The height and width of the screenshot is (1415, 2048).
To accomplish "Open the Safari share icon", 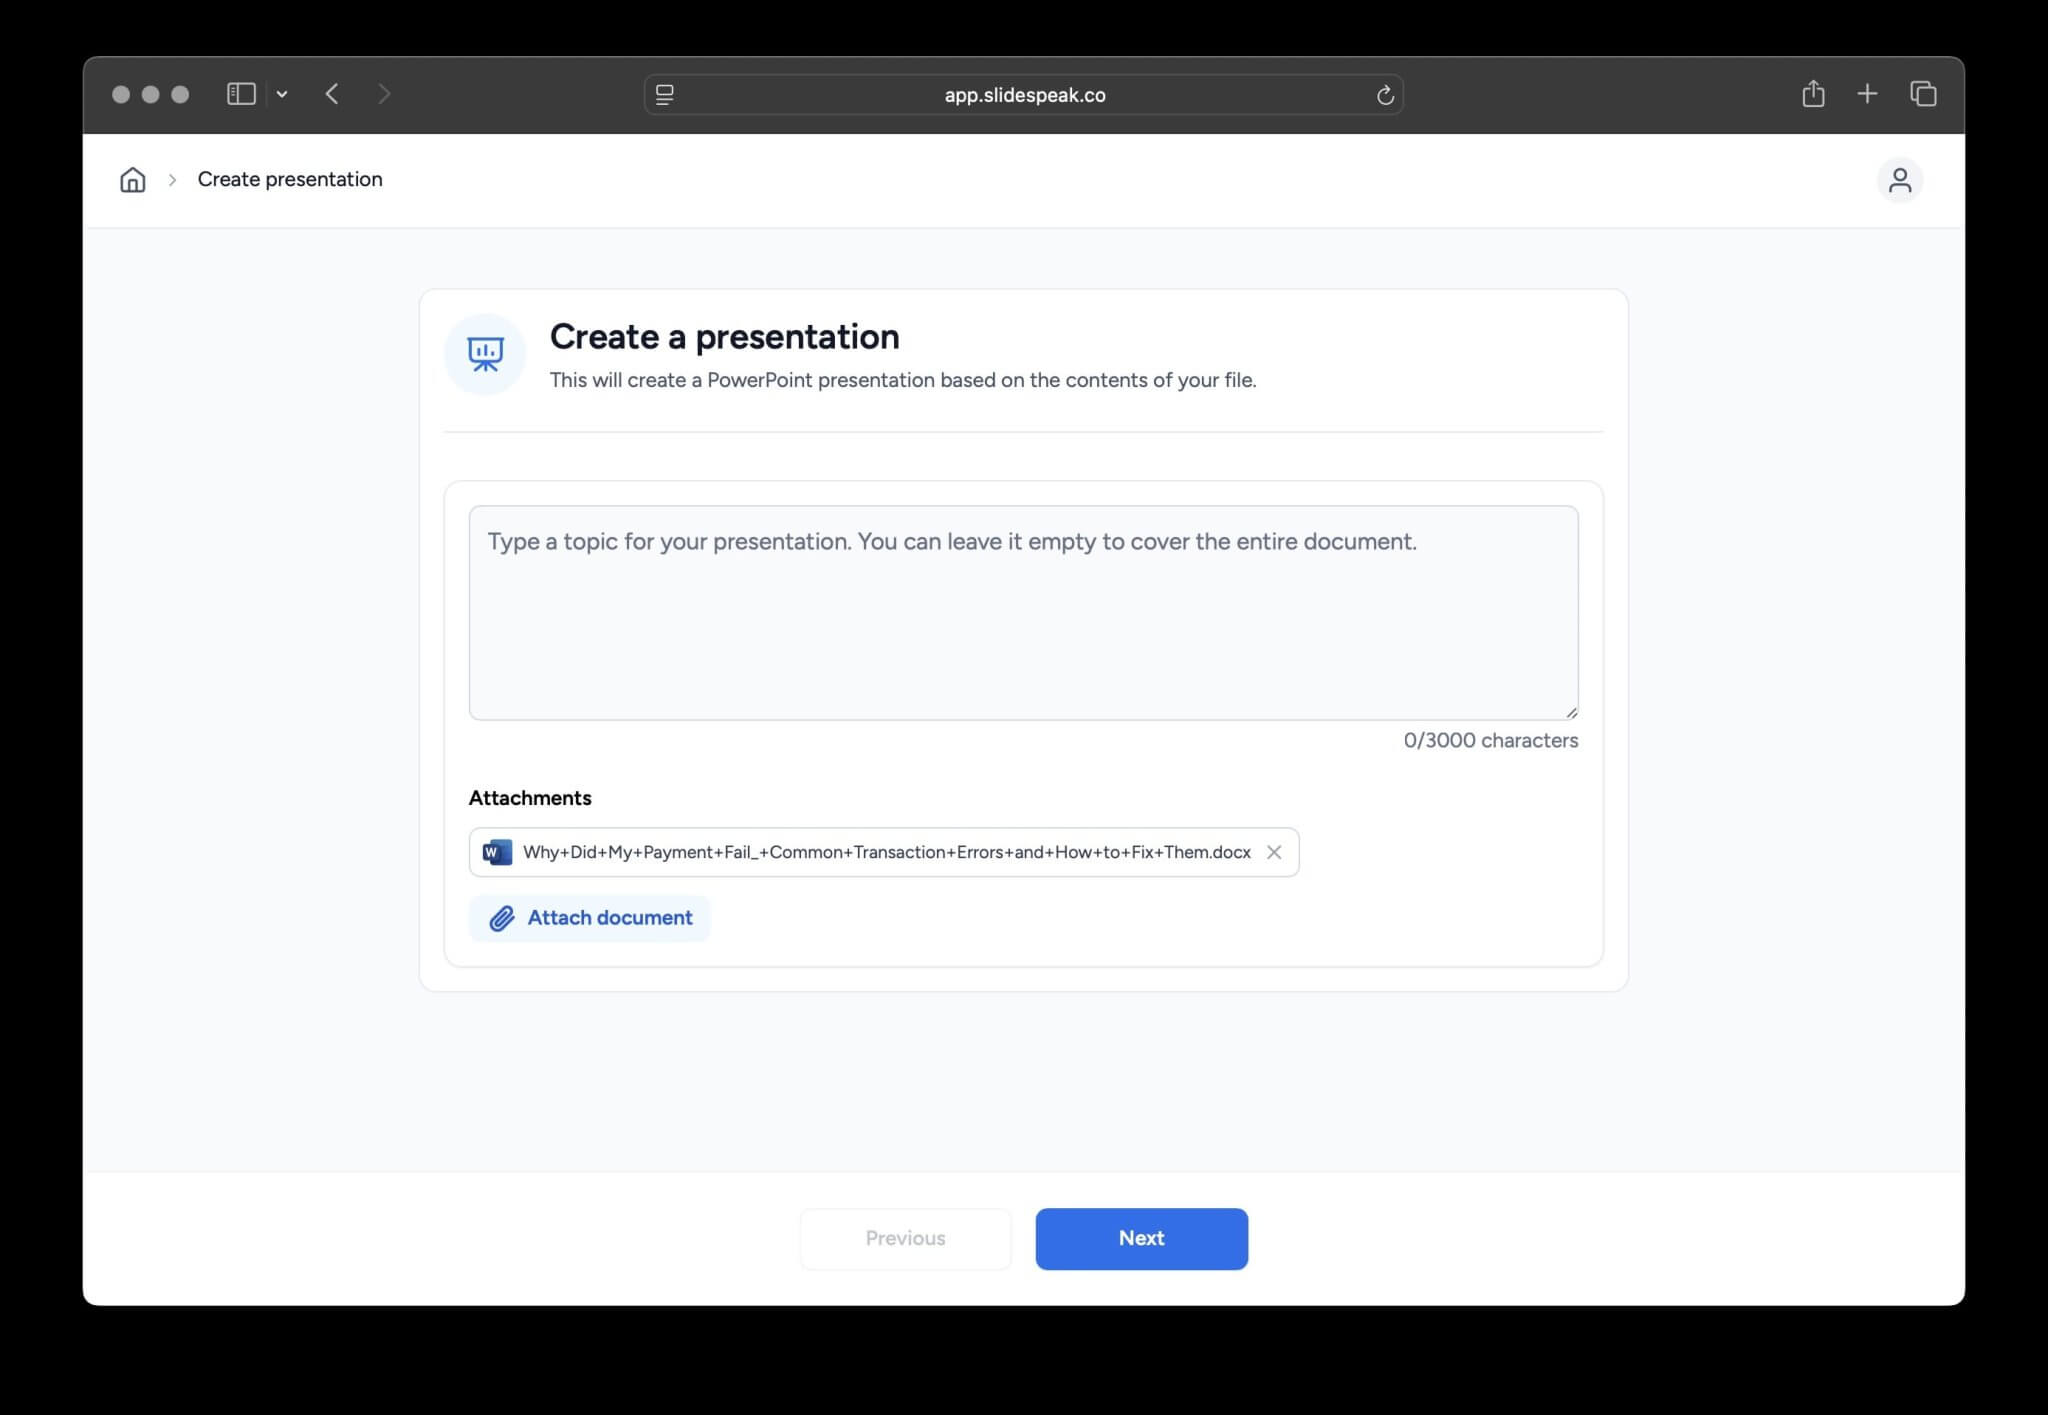I will click(x=1814, y=93).
